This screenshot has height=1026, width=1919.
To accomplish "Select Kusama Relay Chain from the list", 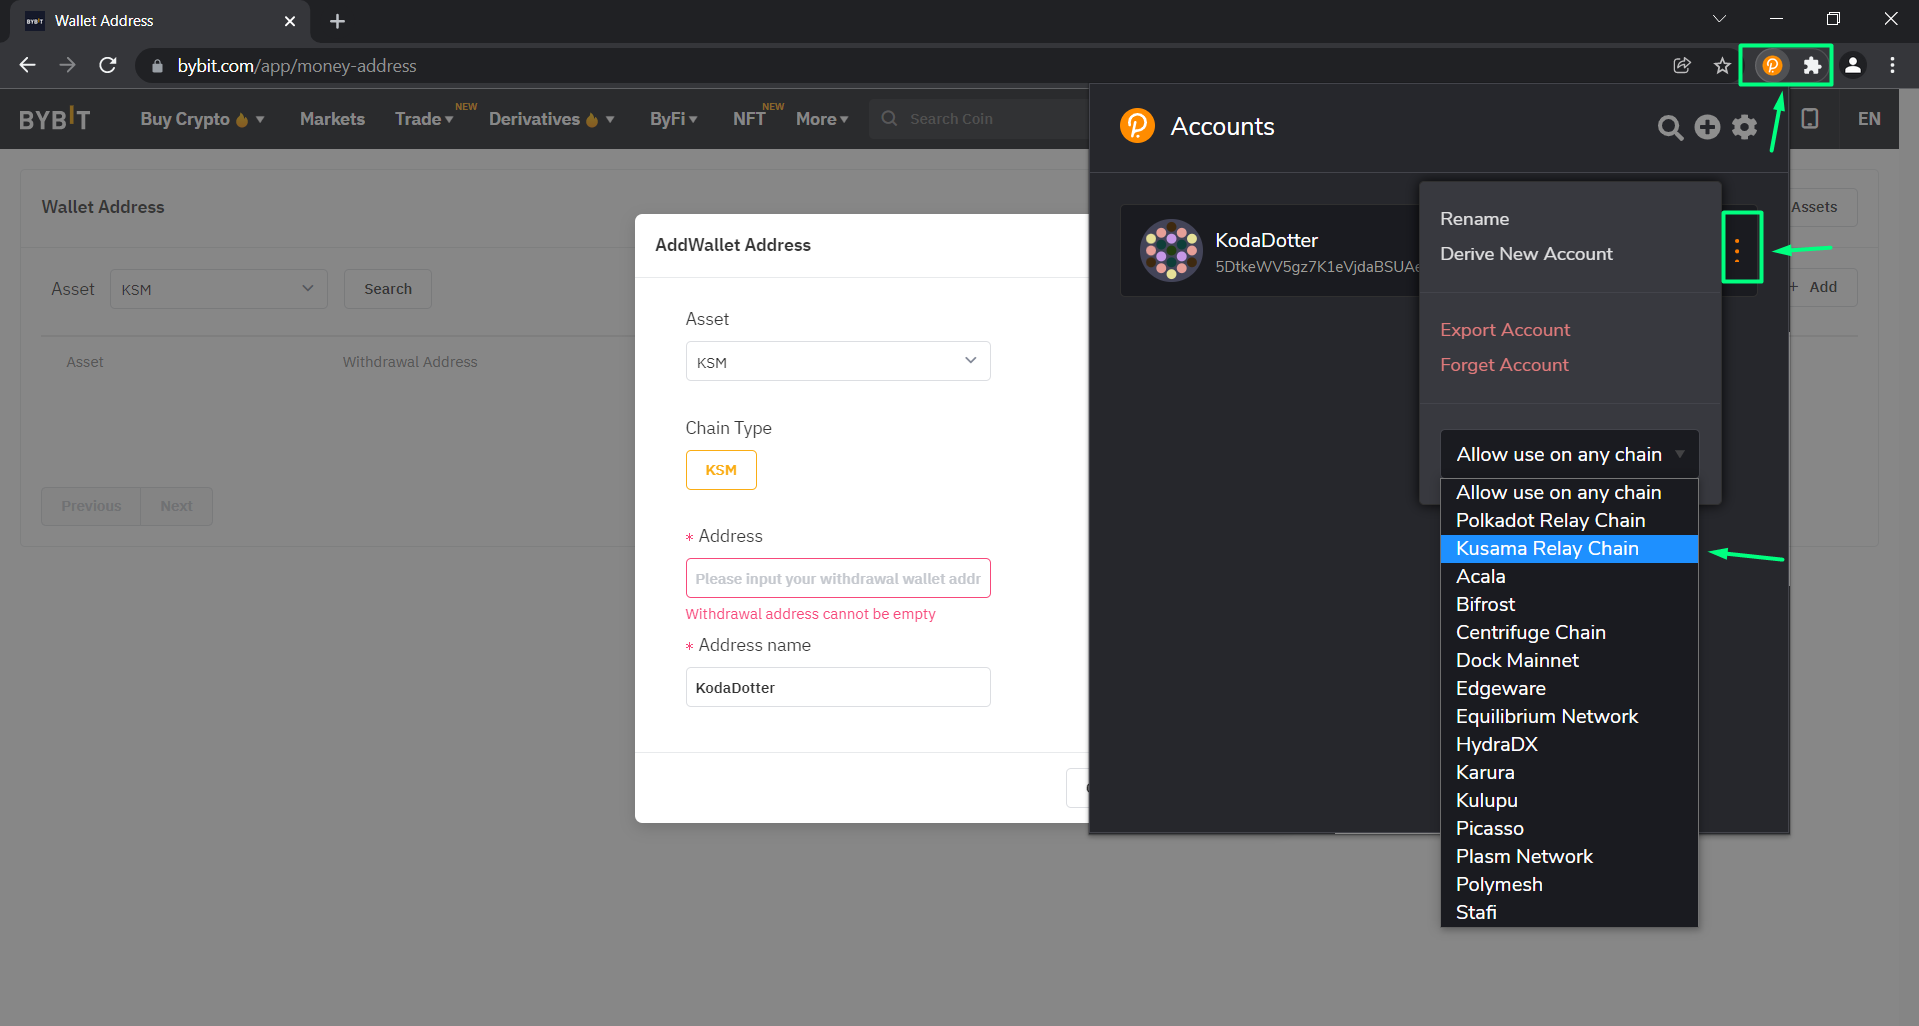I will click(1547, 549).
